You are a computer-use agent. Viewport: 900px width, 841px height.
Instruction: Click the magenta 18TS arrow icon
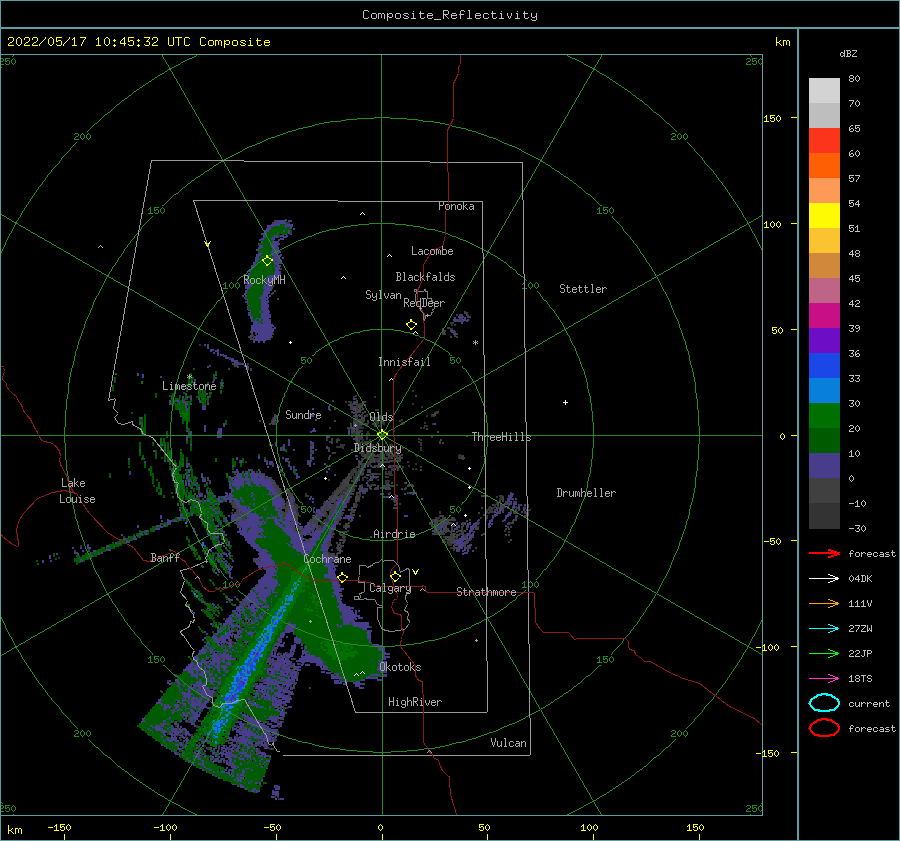[824, 679]
